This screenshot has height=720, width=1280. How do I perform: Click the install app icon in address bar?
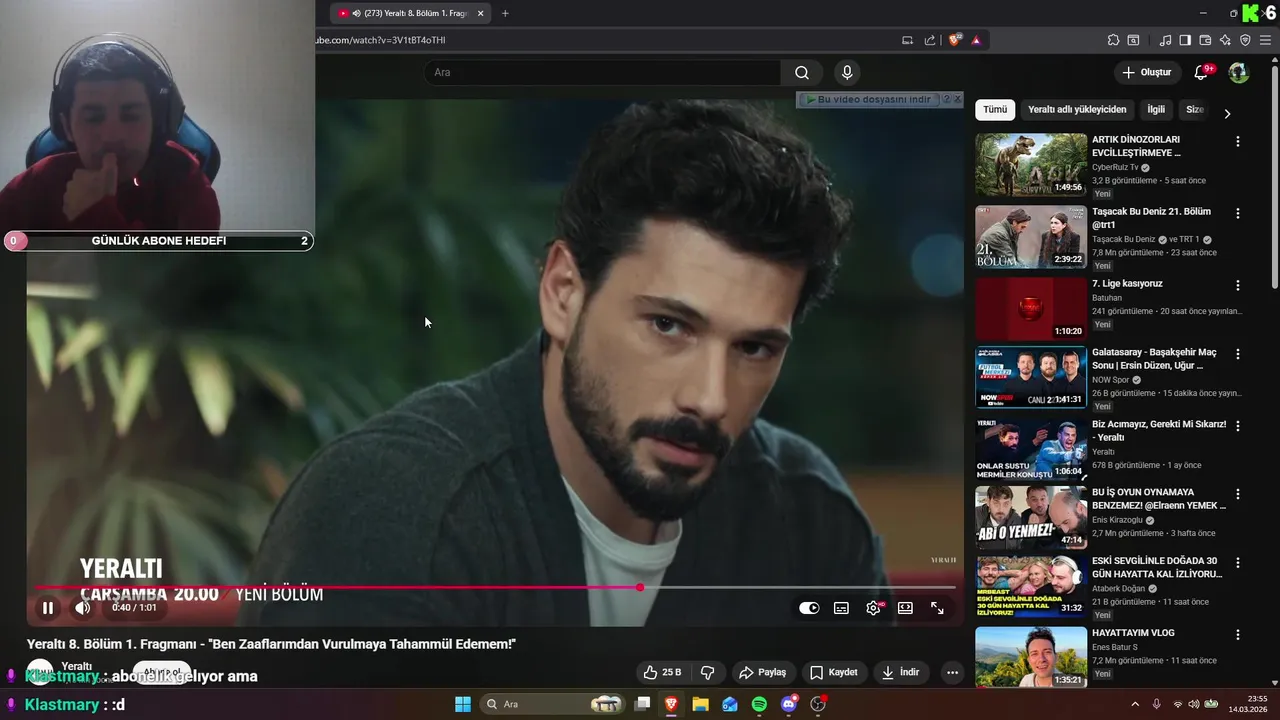[x=907, y=40]
